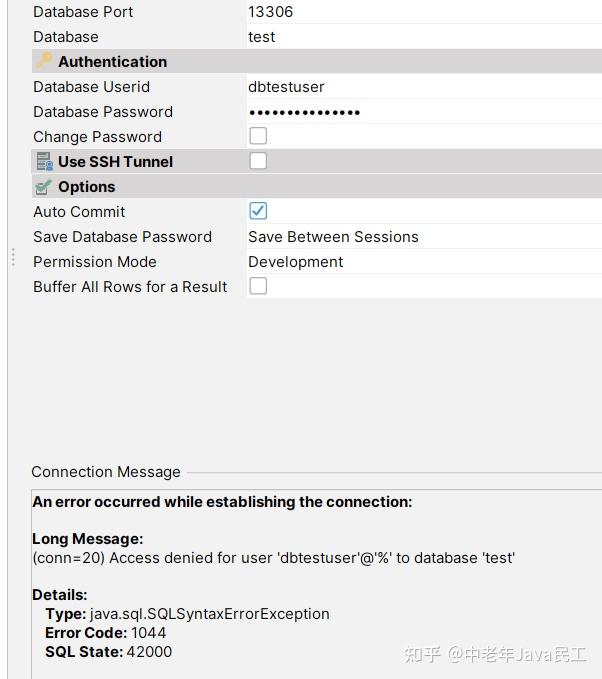Click the Authentication key icon
This screenshot has height=679, width=602.
point(43,62)
